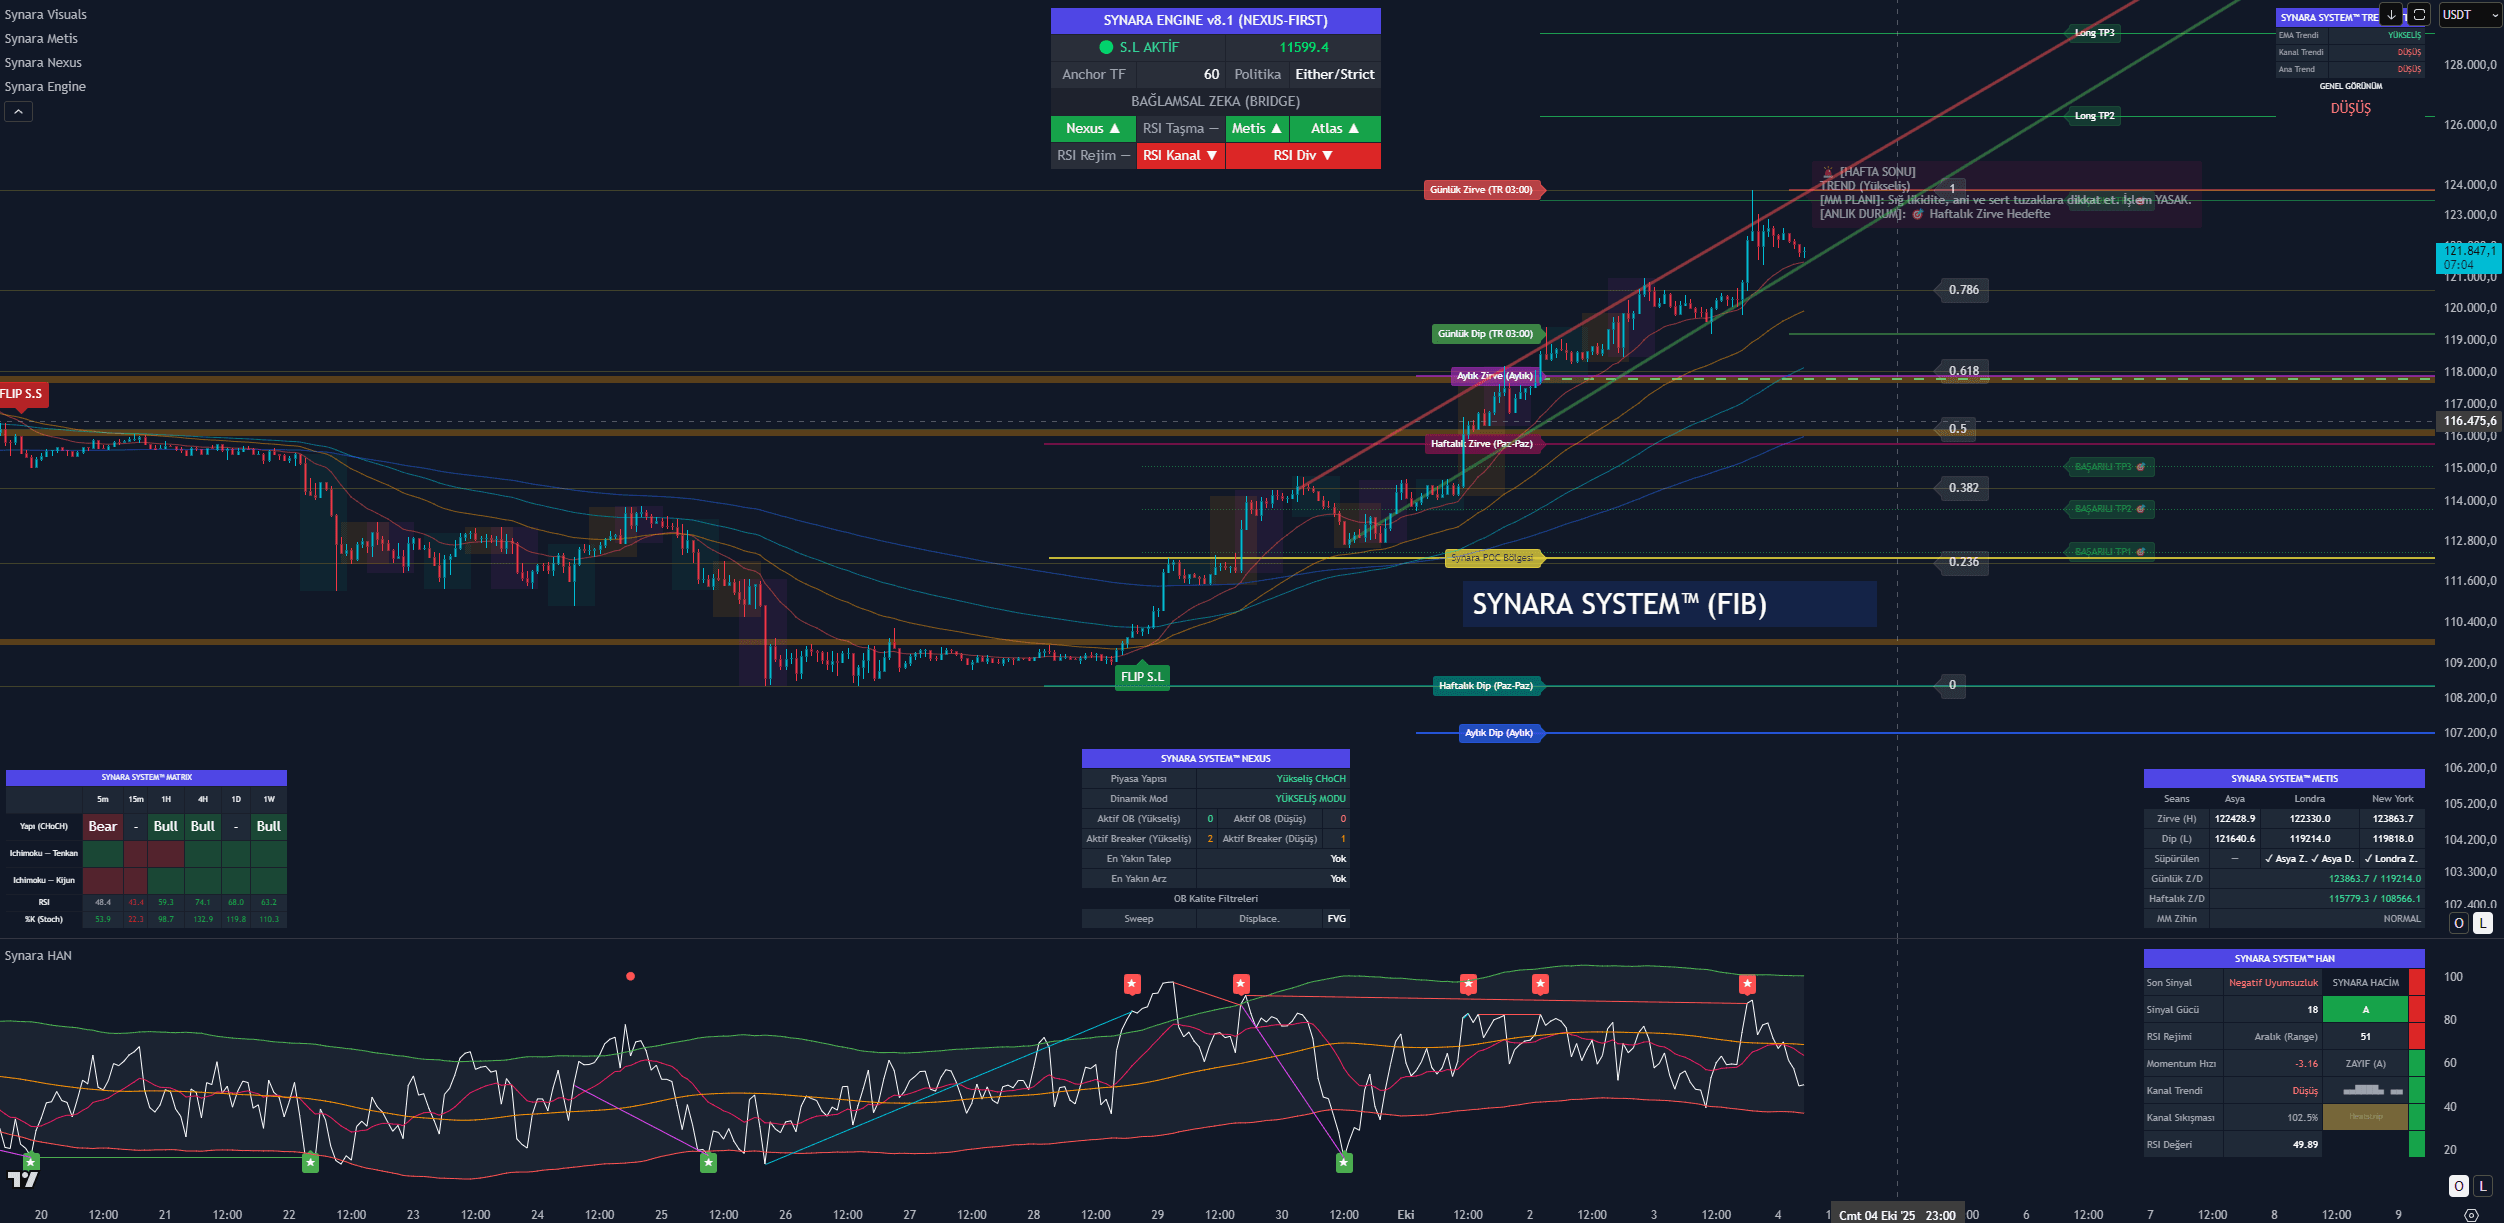Select the Synara Nexus indicator label
The height and width of the screenshot is (1223, 2504).
coord(43,63)
